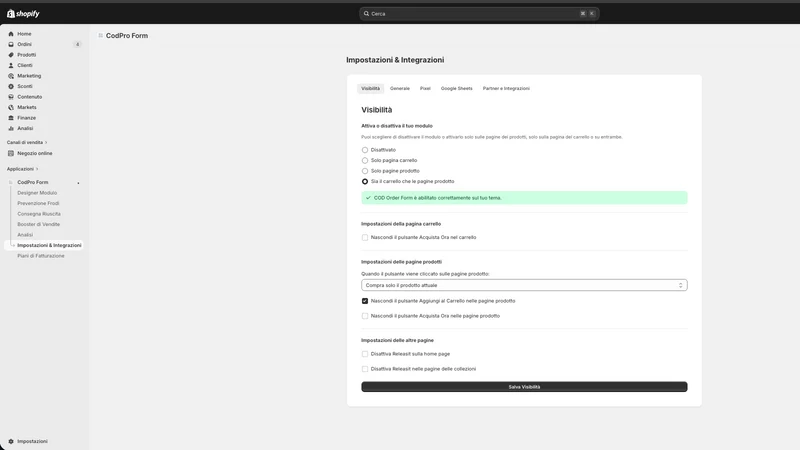Go to Ordini in sidebar

[x=24, y=44]
